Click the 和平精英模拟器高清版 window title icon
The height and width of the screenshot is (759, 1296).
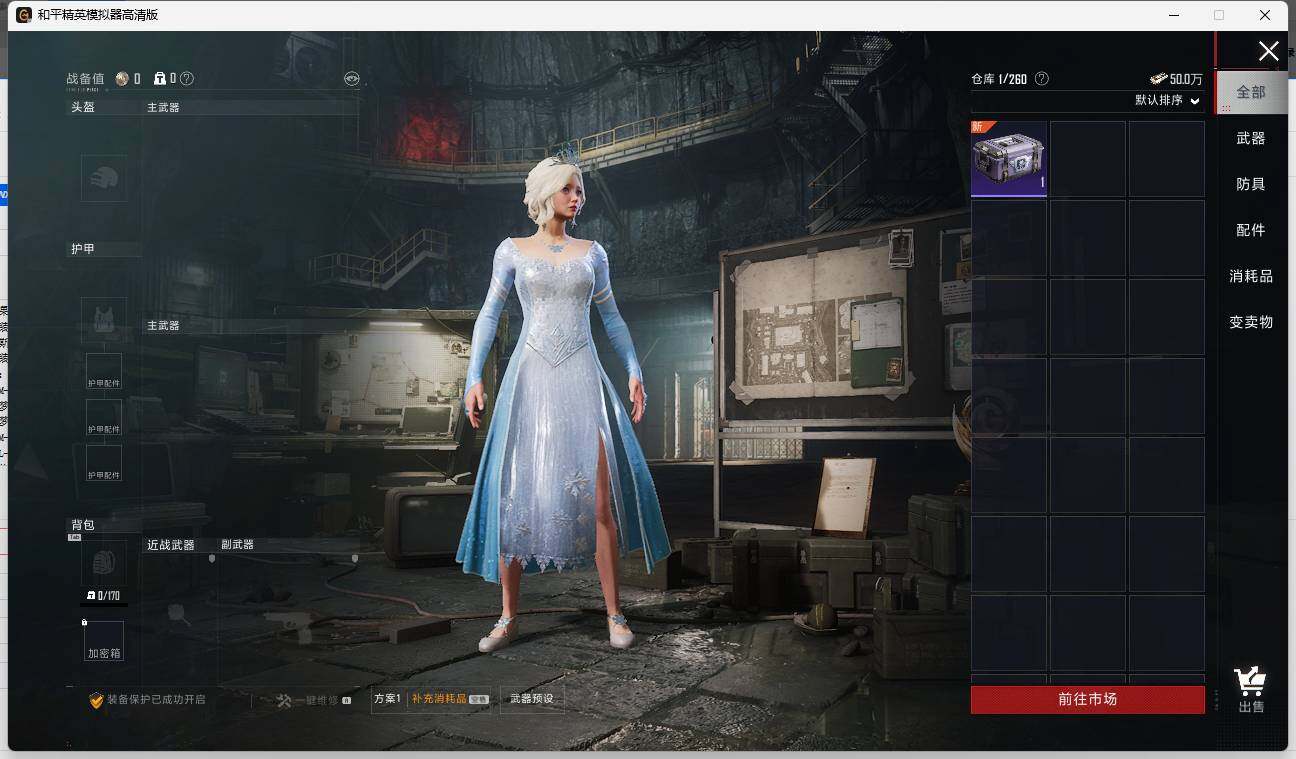(x=24, y=15)
